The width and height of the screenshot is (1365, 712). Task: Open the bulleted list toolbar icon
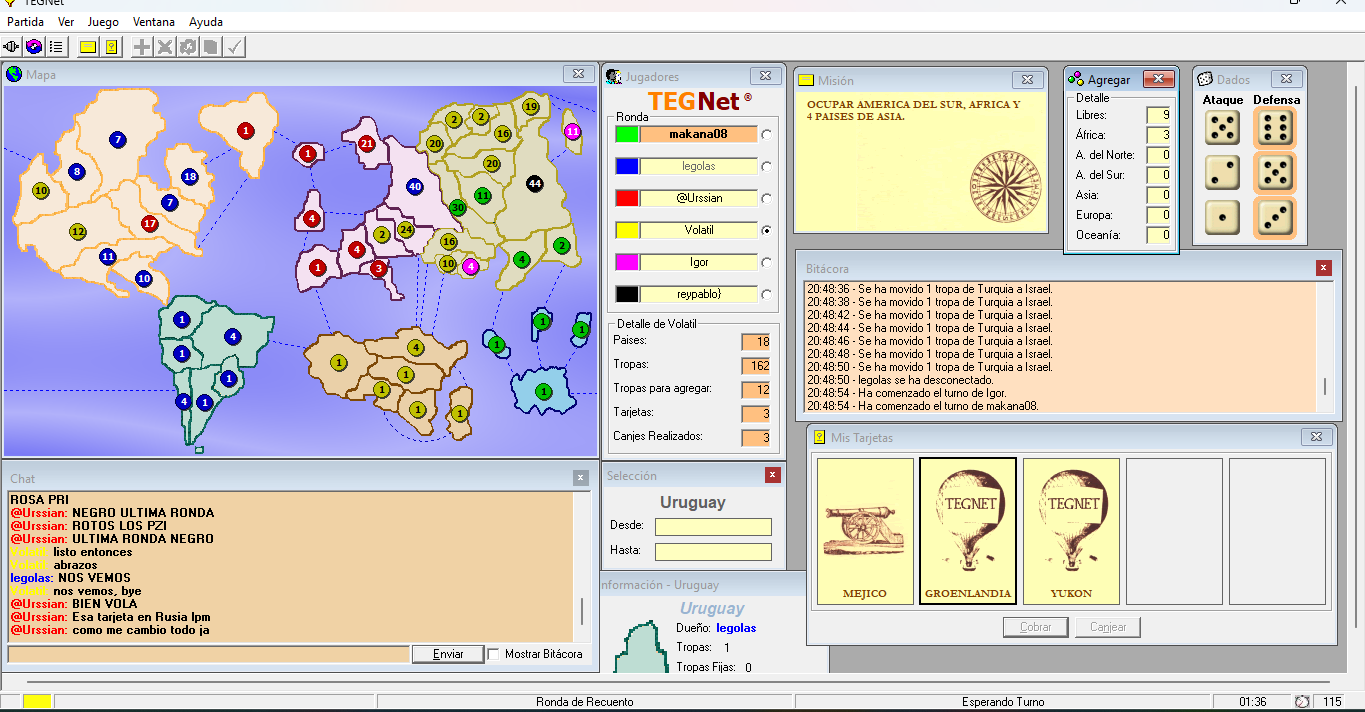point(56,47)
